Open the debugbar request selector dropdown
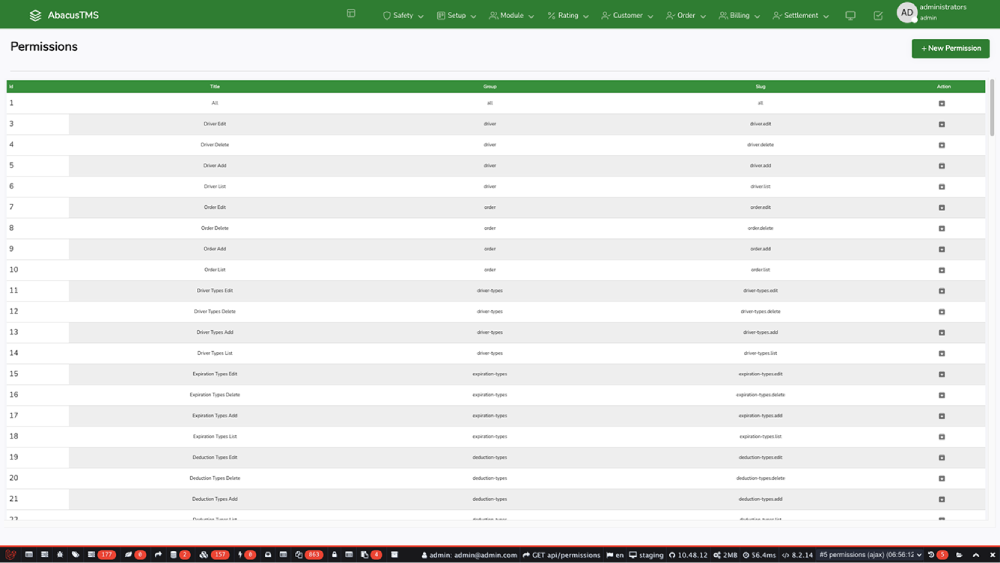Screen dimensions: 1000x563 pyautogui.click(x=870, y=554)
